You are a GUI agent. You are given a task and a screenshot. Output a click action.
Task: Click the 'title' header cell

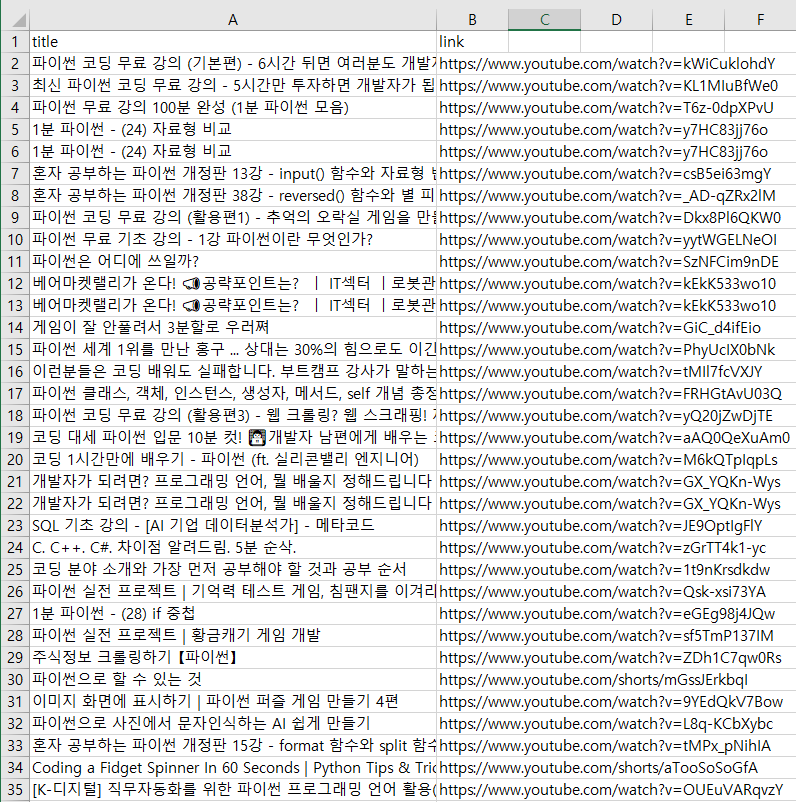tap(233, 41)
